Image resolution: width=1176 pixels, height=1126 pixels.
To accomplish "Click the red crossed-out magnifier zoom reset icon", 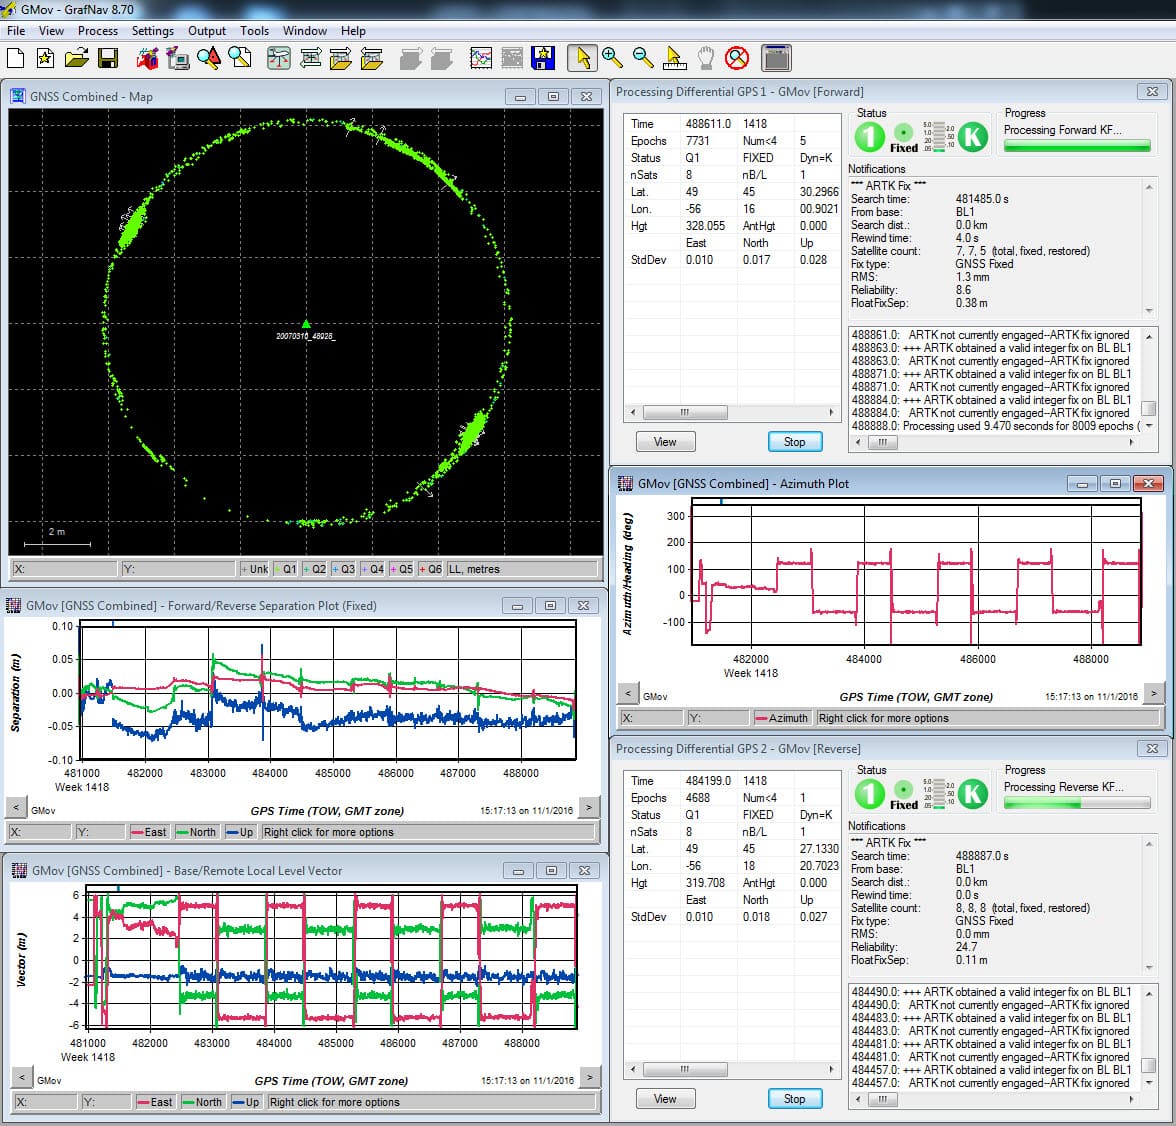I will 736,58.
